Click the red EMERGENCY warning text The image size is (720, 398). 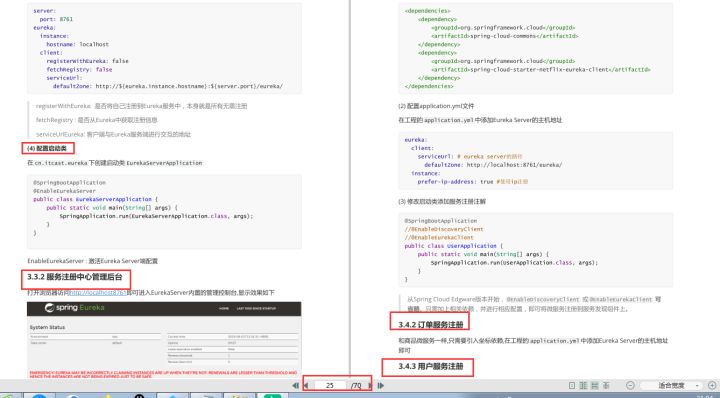[x=163, y=375]
